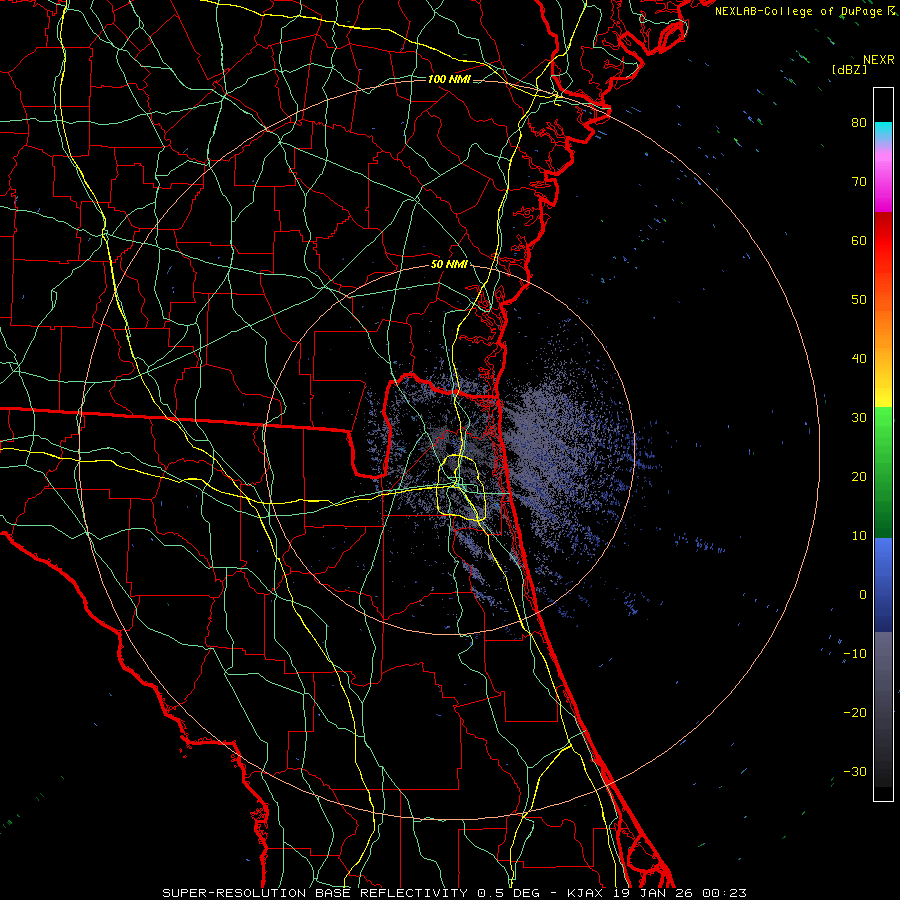Image resolution: width=900 pixels, height=900 pixels.
Task: Click the 40 dBZ scale value
Action: click(859, 359)
